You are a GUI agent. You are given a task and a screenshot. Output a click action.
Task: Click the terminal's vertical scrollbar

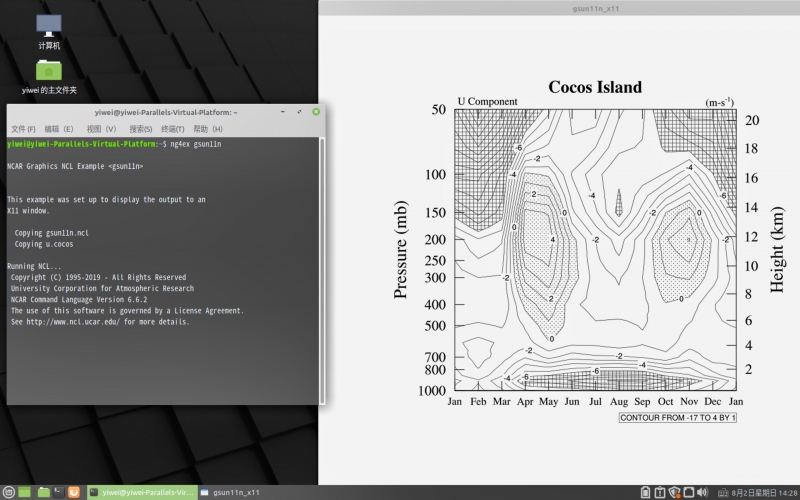coord(321,270)
